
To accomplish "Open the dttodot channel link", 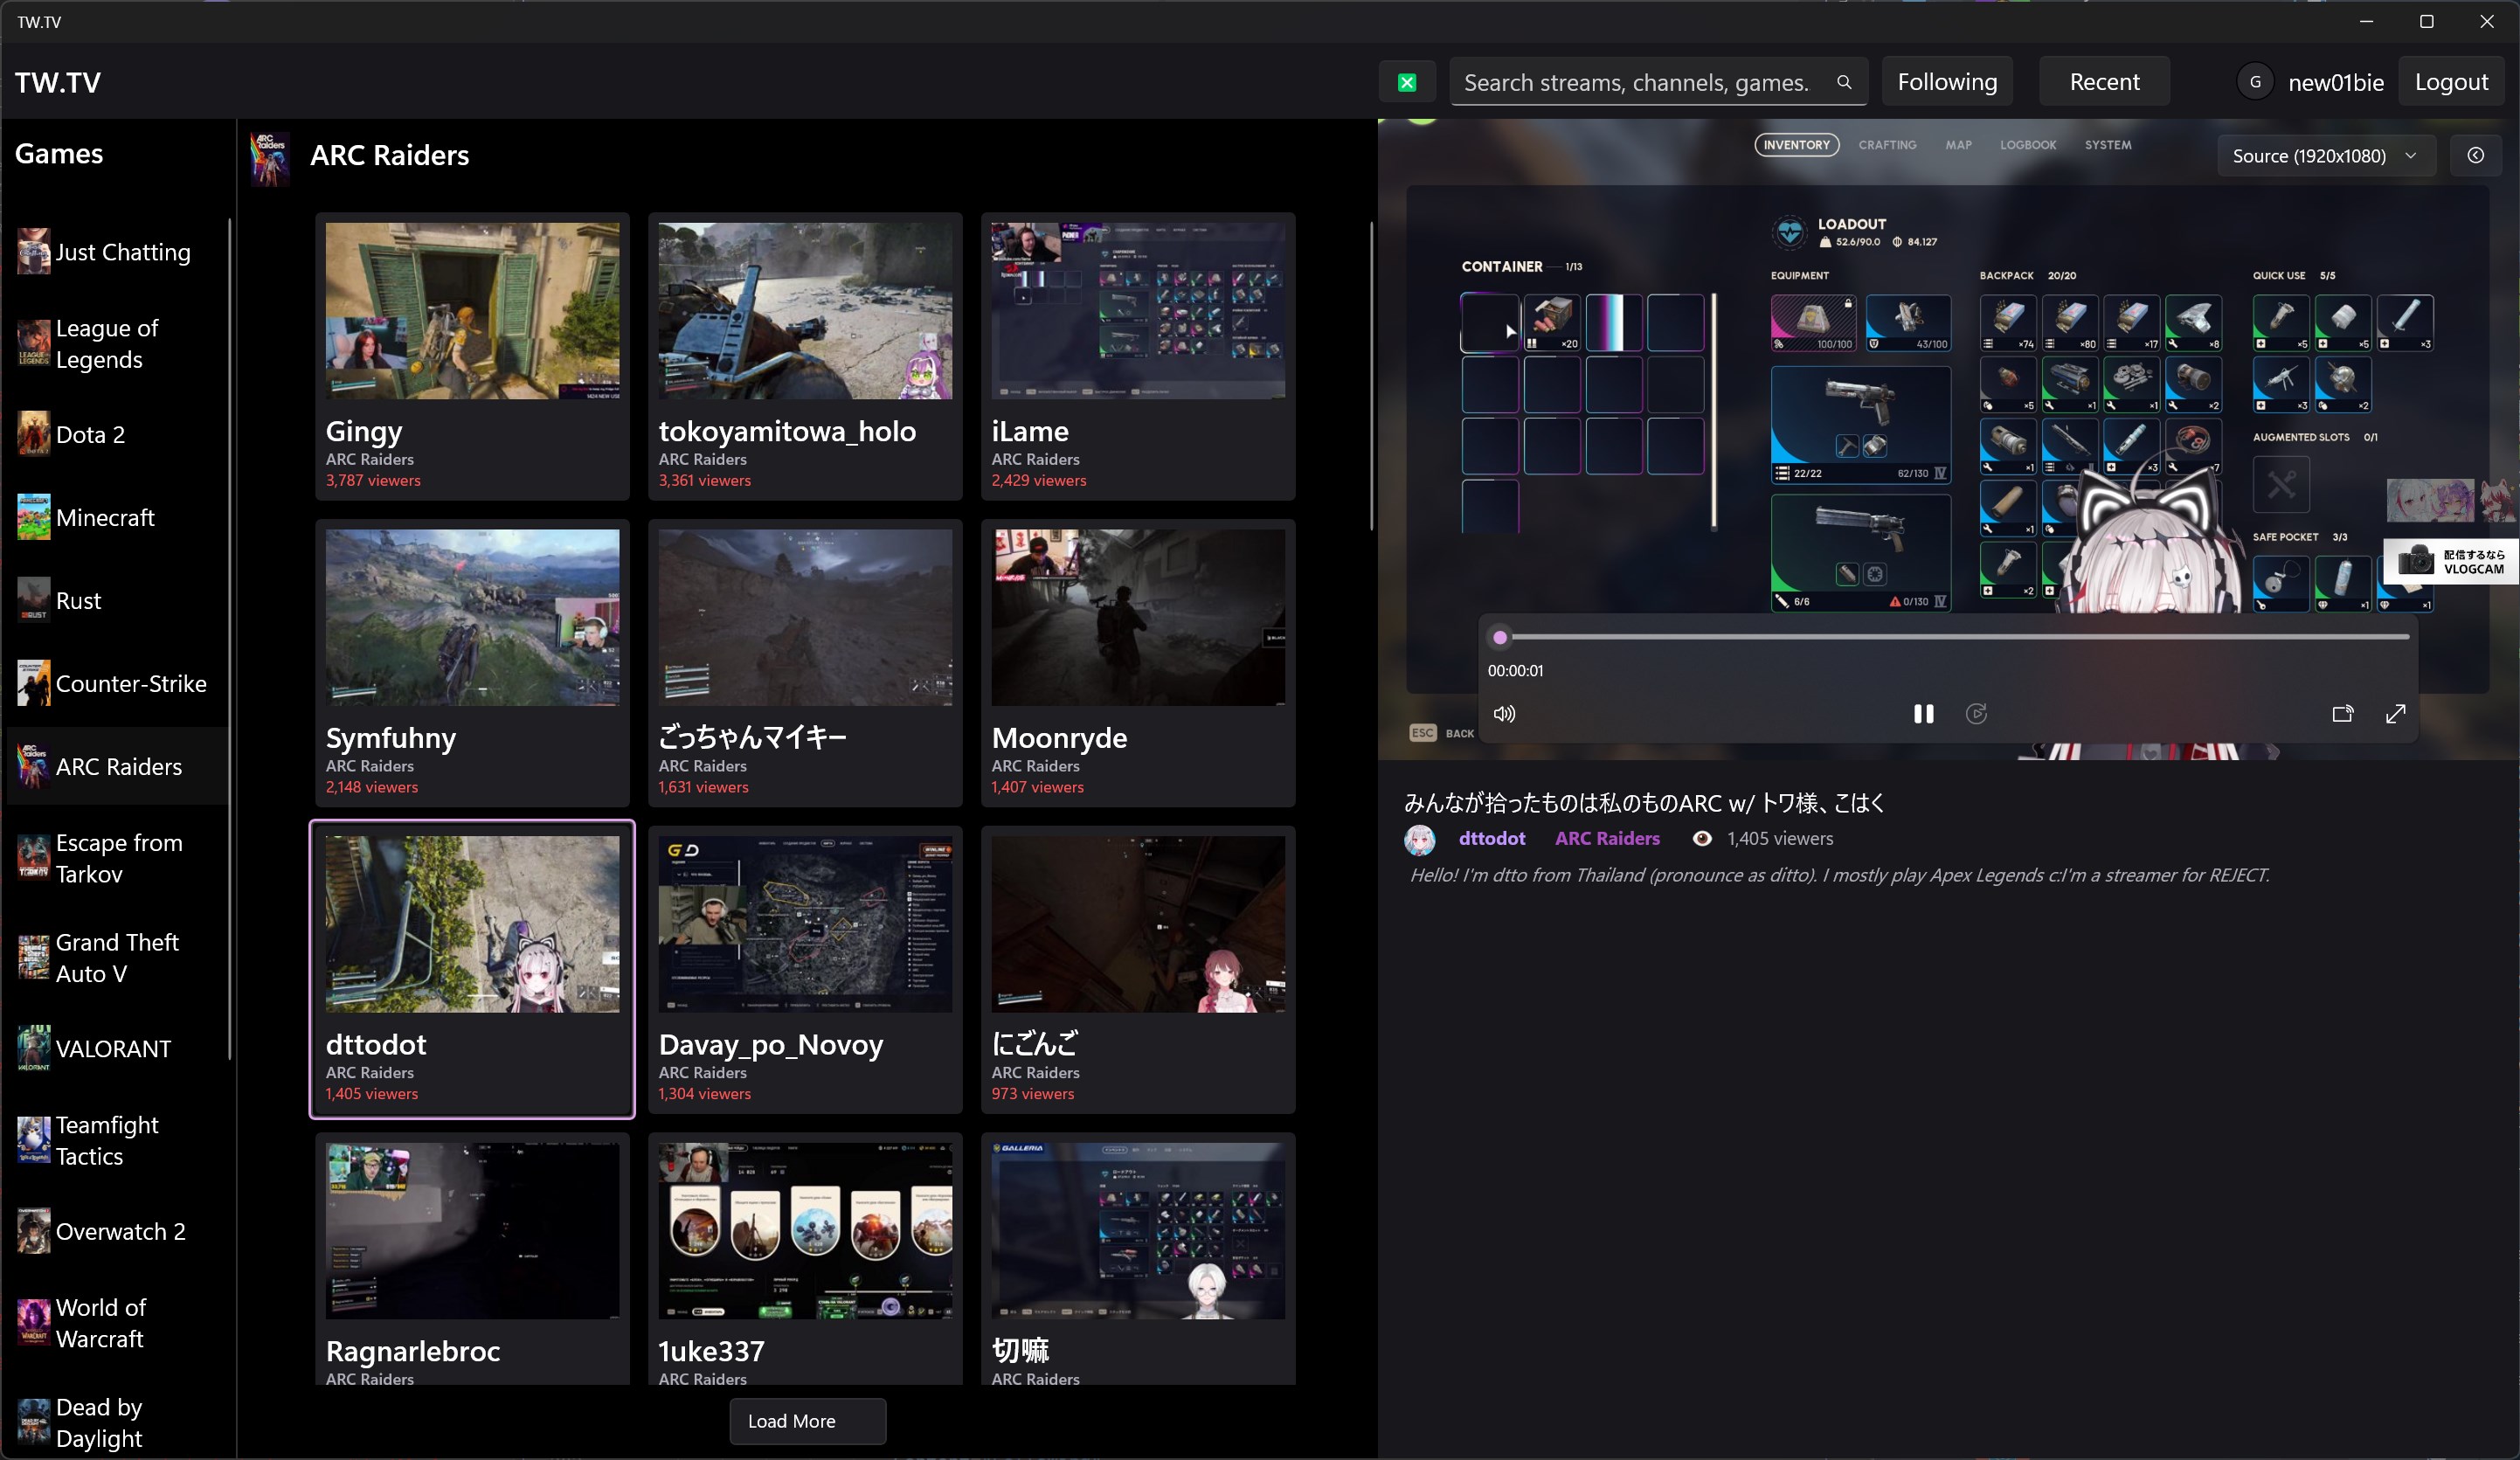I will [1492, 838].
